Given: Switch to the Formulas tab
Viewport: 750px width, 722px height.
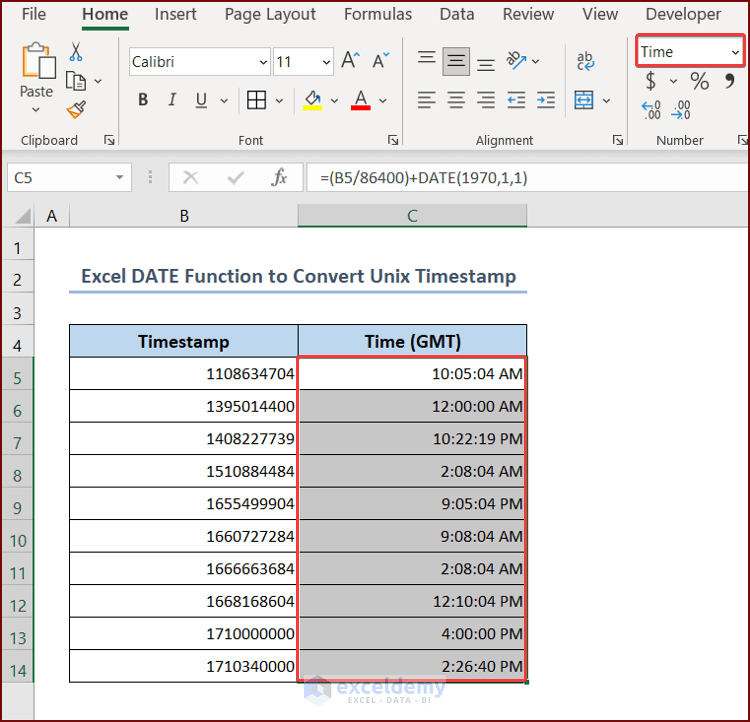Looking at the screenshot, I should (x=377, y=14).
